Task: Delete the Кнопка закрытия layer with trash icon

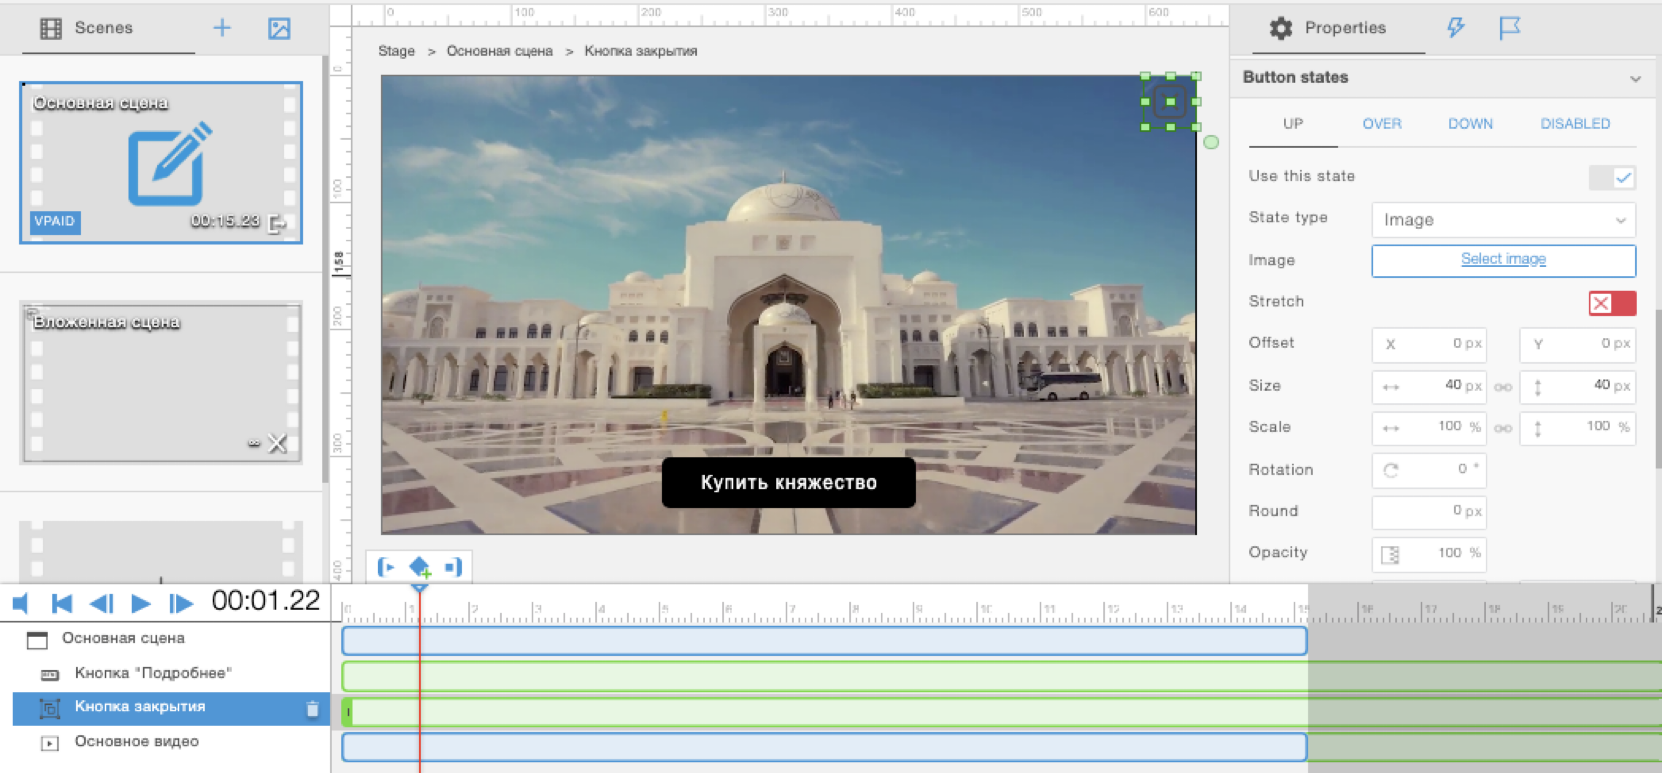Action: coord(312,709)
